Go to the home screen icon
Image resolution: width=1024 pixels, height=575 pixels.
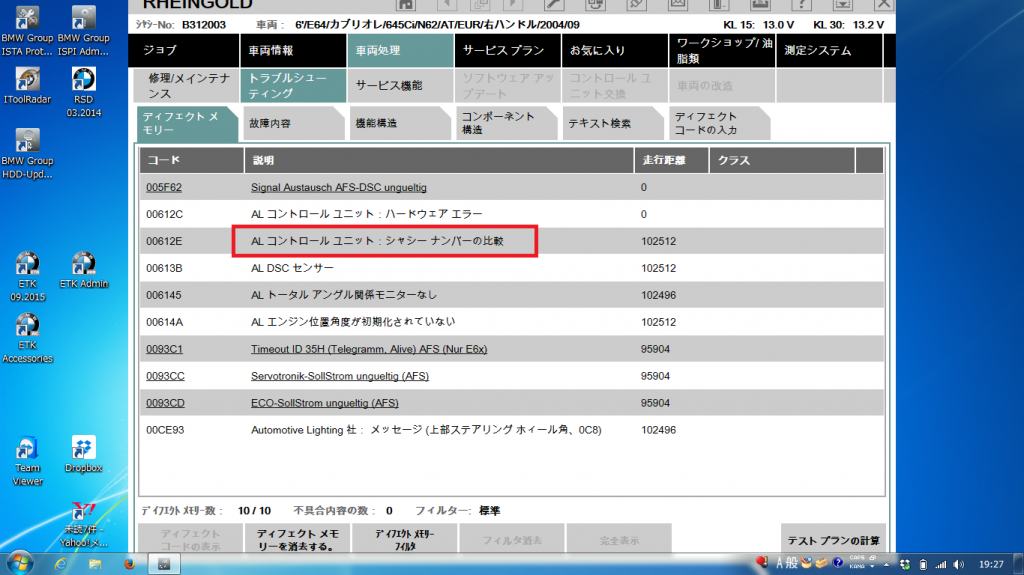[x=406, y=5]
